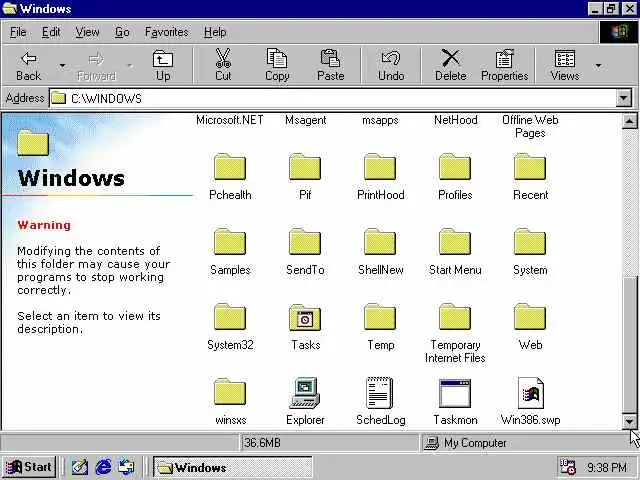Screen dimensions: 640x480
Task: Go back with the Back toolbar button
Action: [x=29, y=65]
